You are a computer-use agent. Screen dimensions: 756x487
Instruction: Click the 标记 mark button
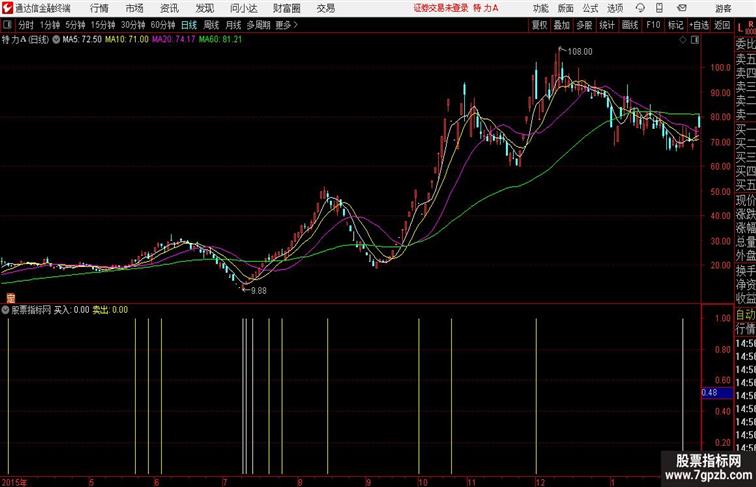675,25
